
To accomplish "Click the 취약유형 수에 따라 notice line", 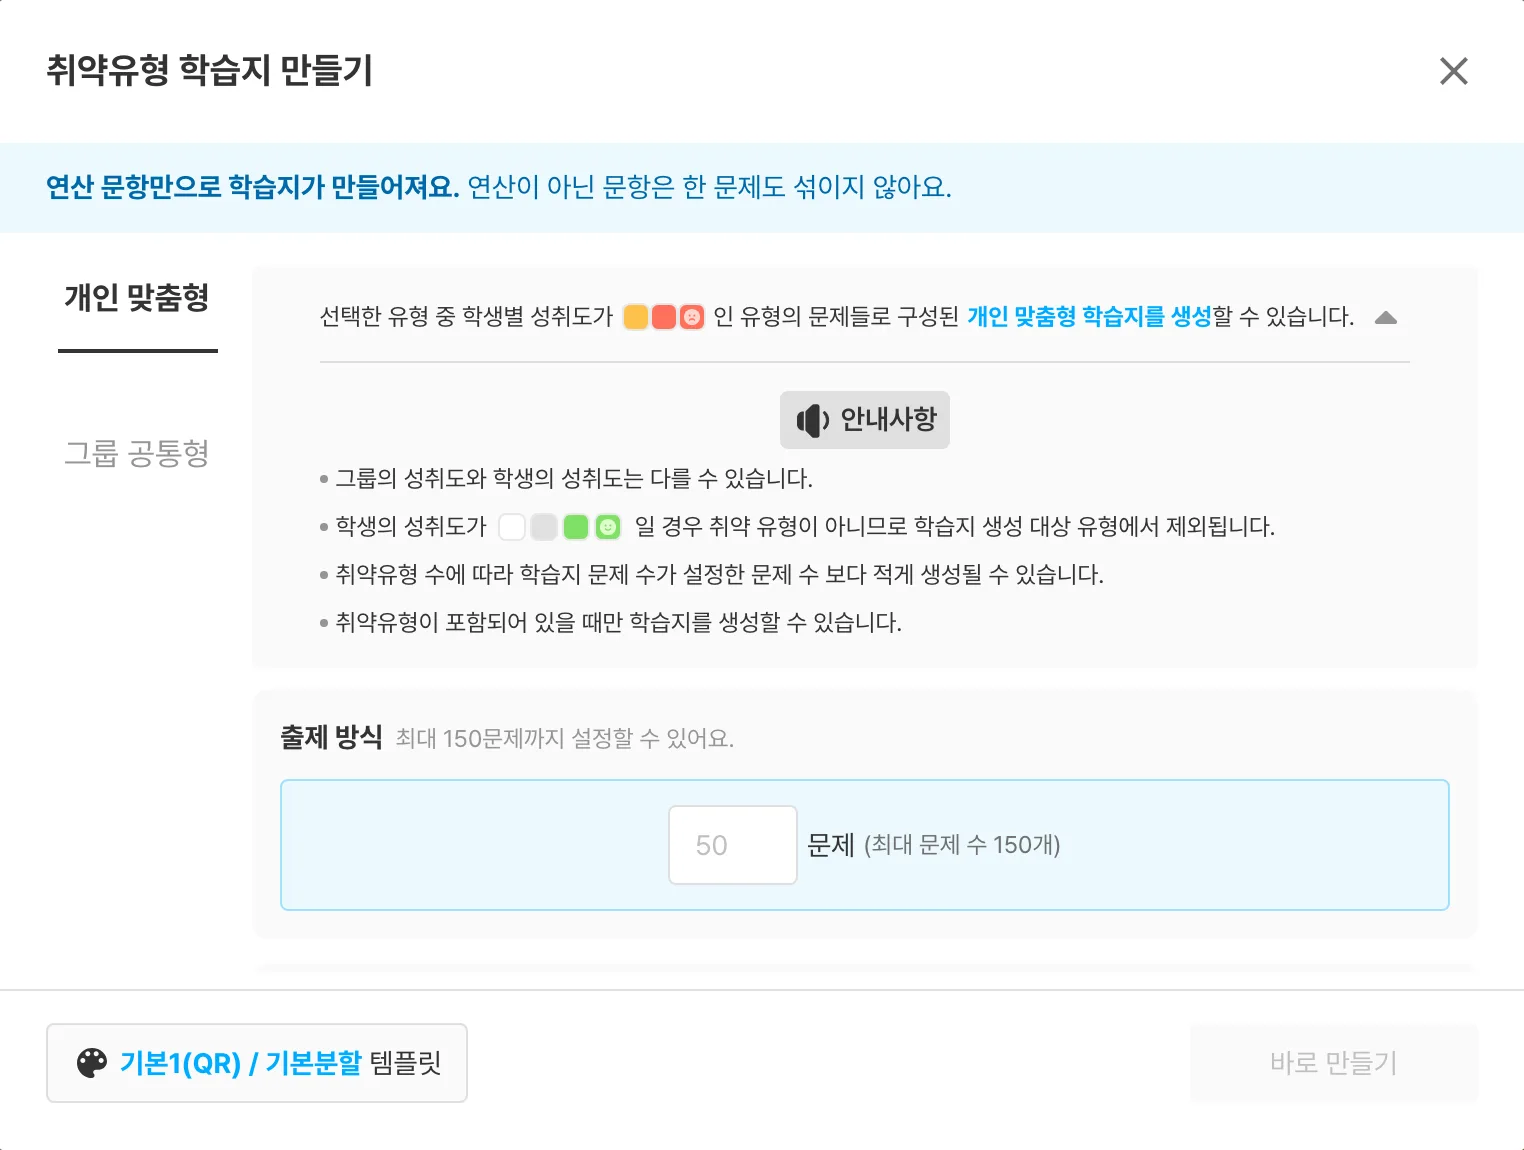I will (720, 575).
